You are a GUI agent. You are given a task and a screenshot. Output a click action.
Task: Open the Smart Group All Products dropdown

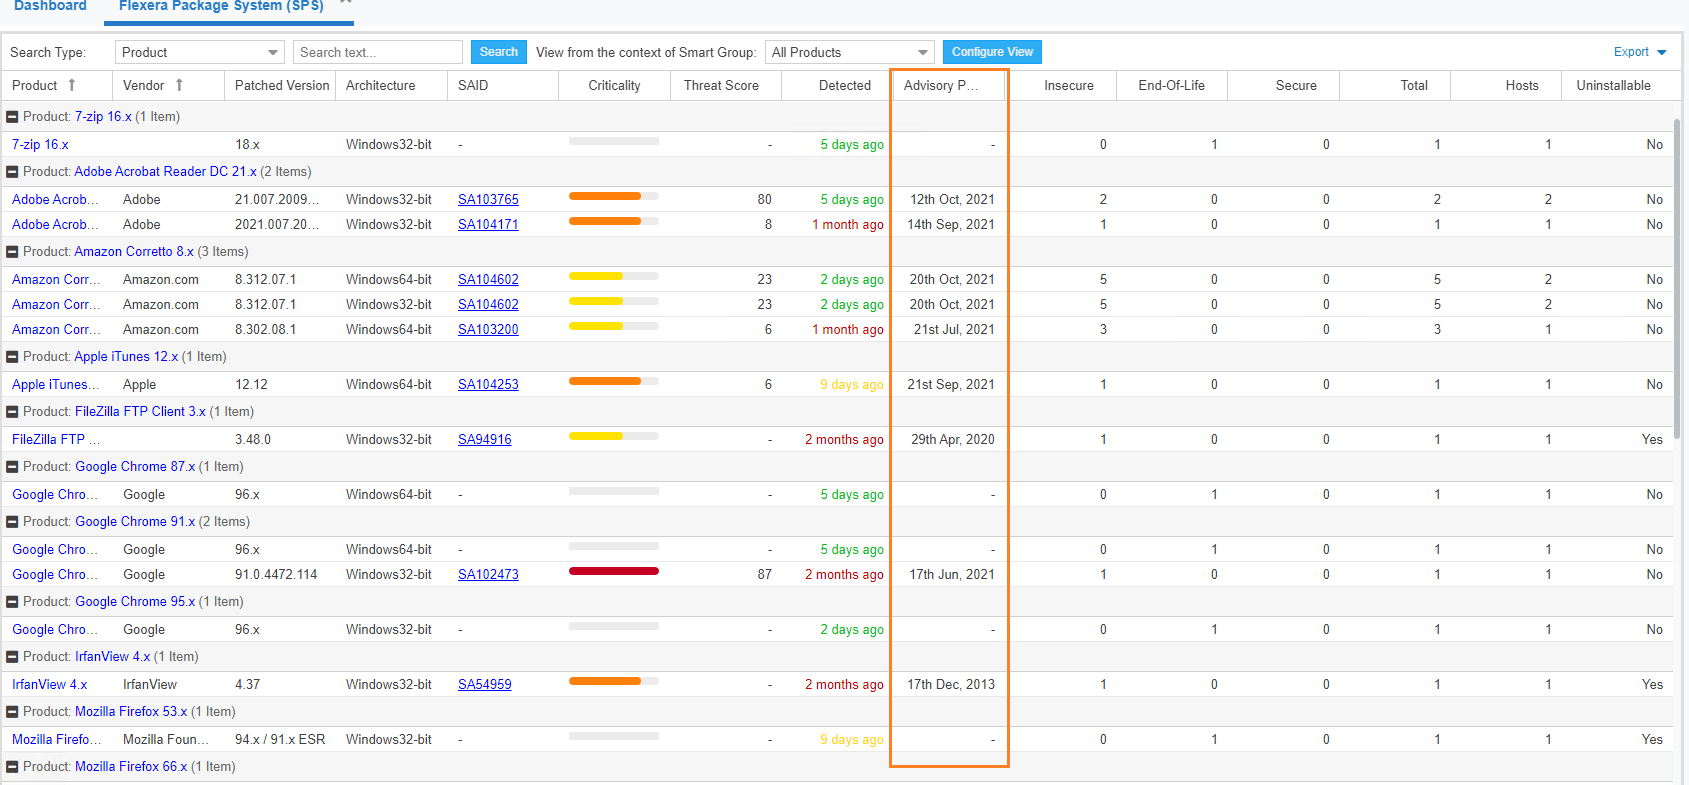click(x=849, y=52)
